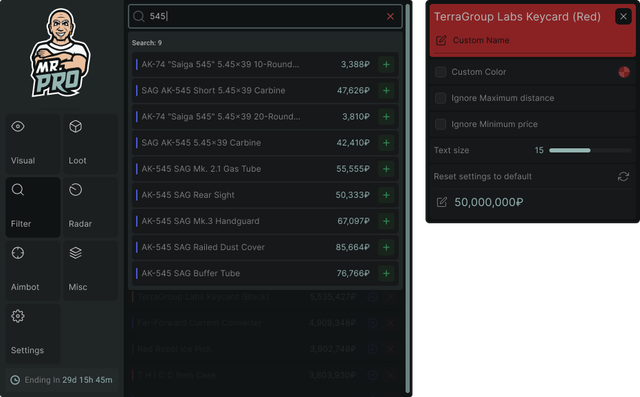Open the Aimbot crosshair section
The image size is (640, 397).
coord(33,270)
